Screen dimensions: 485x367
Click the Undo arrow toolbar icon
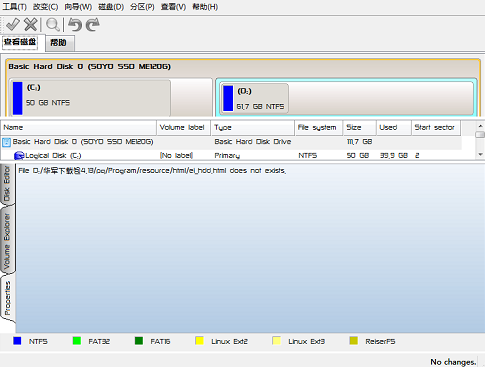(x=75, y=25)
